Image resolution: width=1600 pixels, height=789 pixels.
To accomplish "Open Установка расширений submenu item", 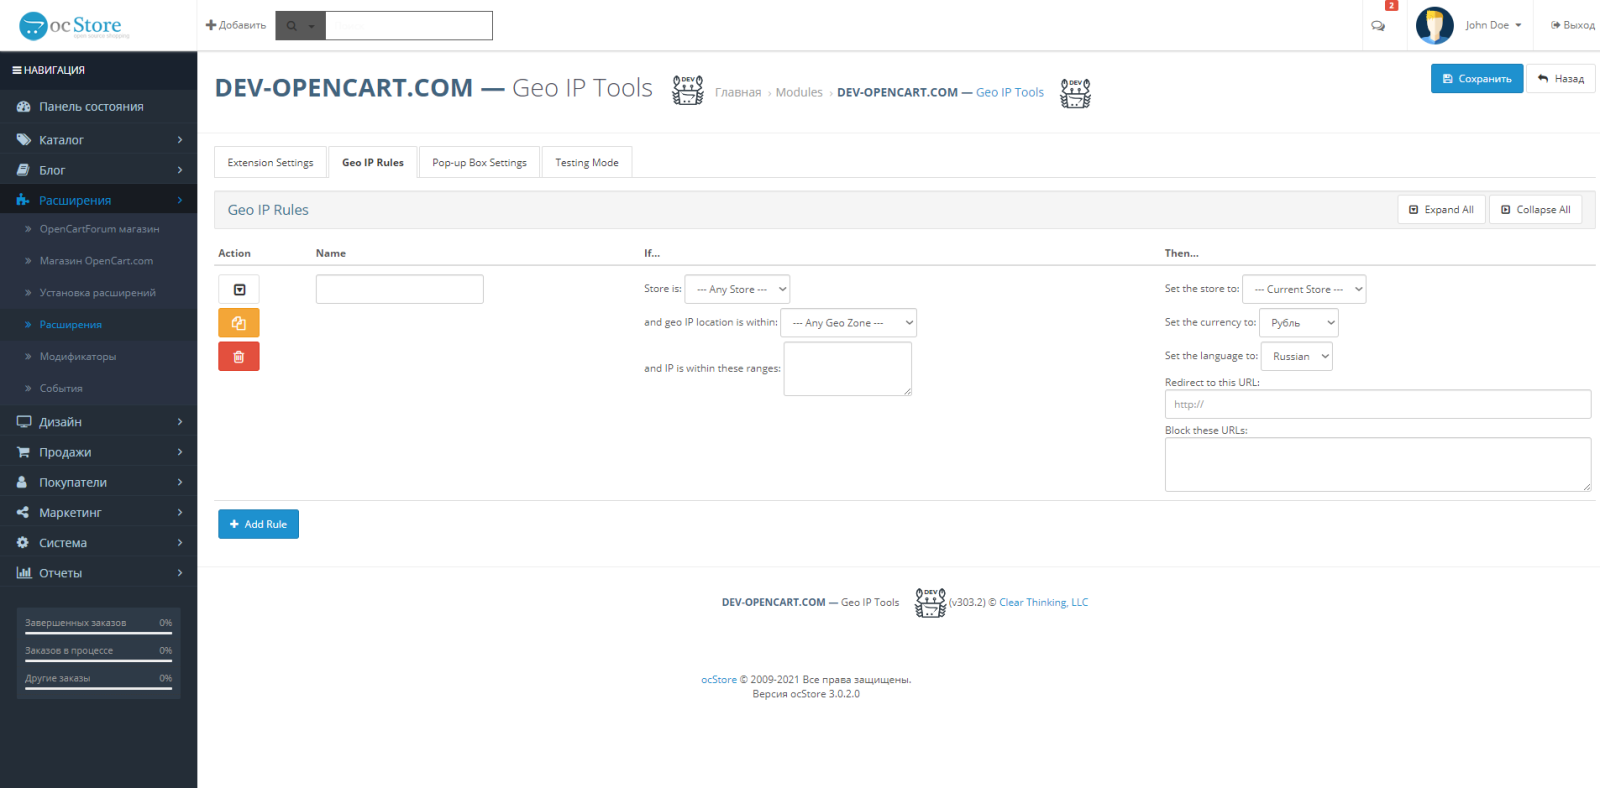I will pyautogui.click(x=99, y=293).
